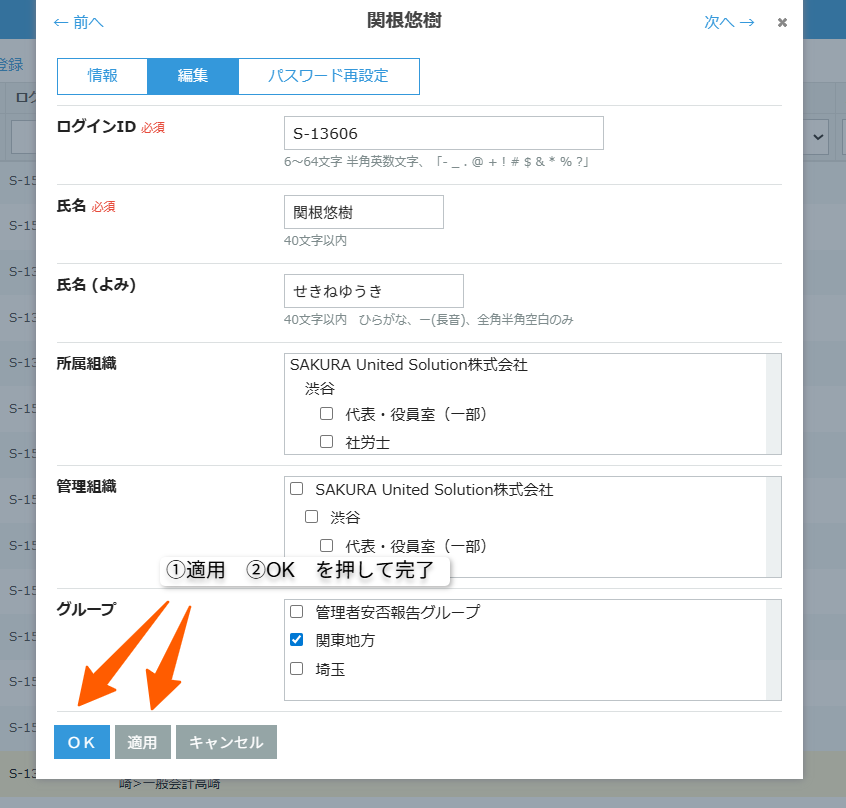The height and width of the screenshot is (808, 846).
Task: Click the キャンセル button
Action: coord(226,742)
